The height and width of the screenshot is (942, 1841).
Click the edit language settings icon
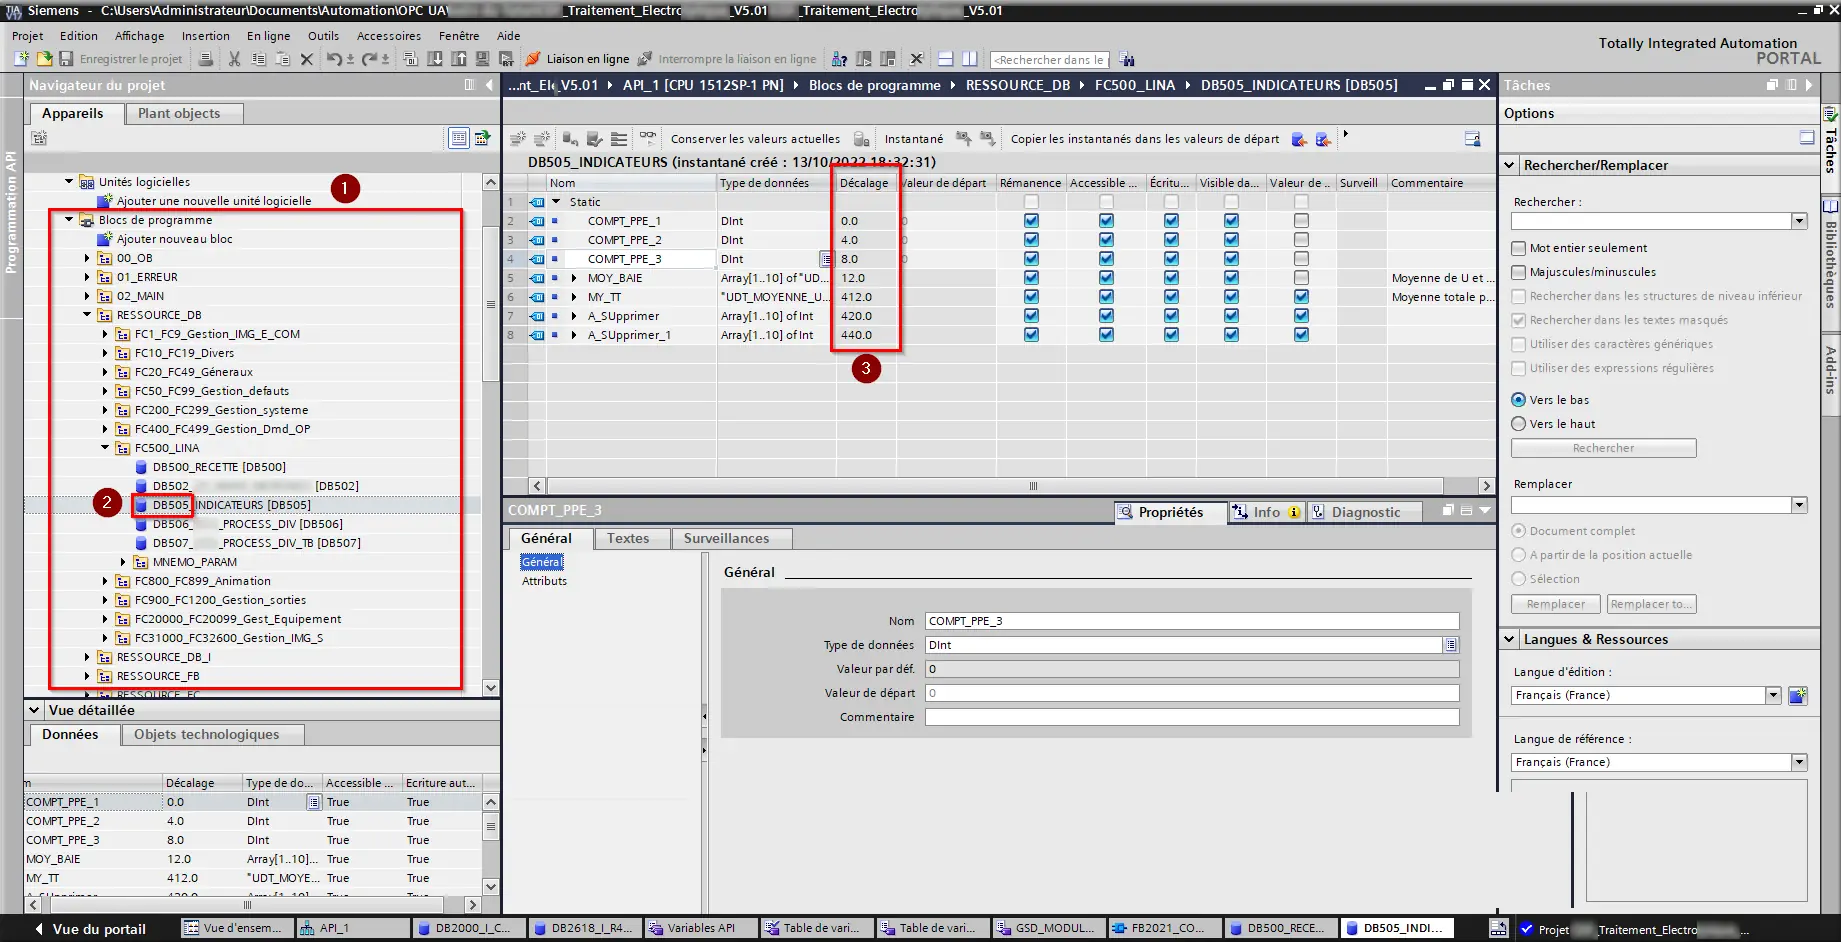tap(1797, 695)
